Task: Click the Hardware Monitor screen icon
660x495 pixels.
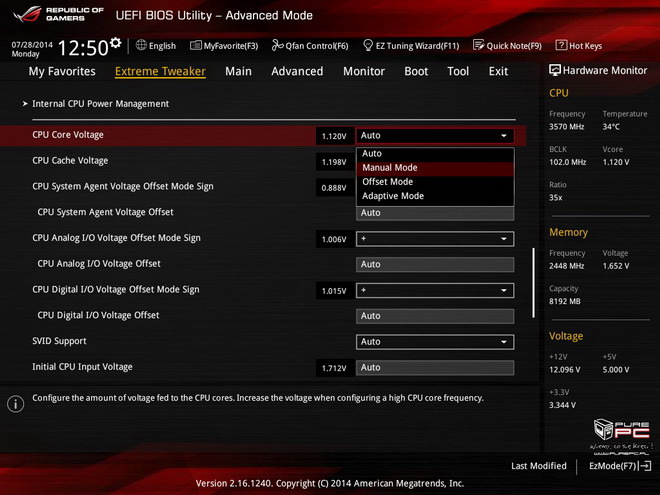Action: (x=555, y=70)
